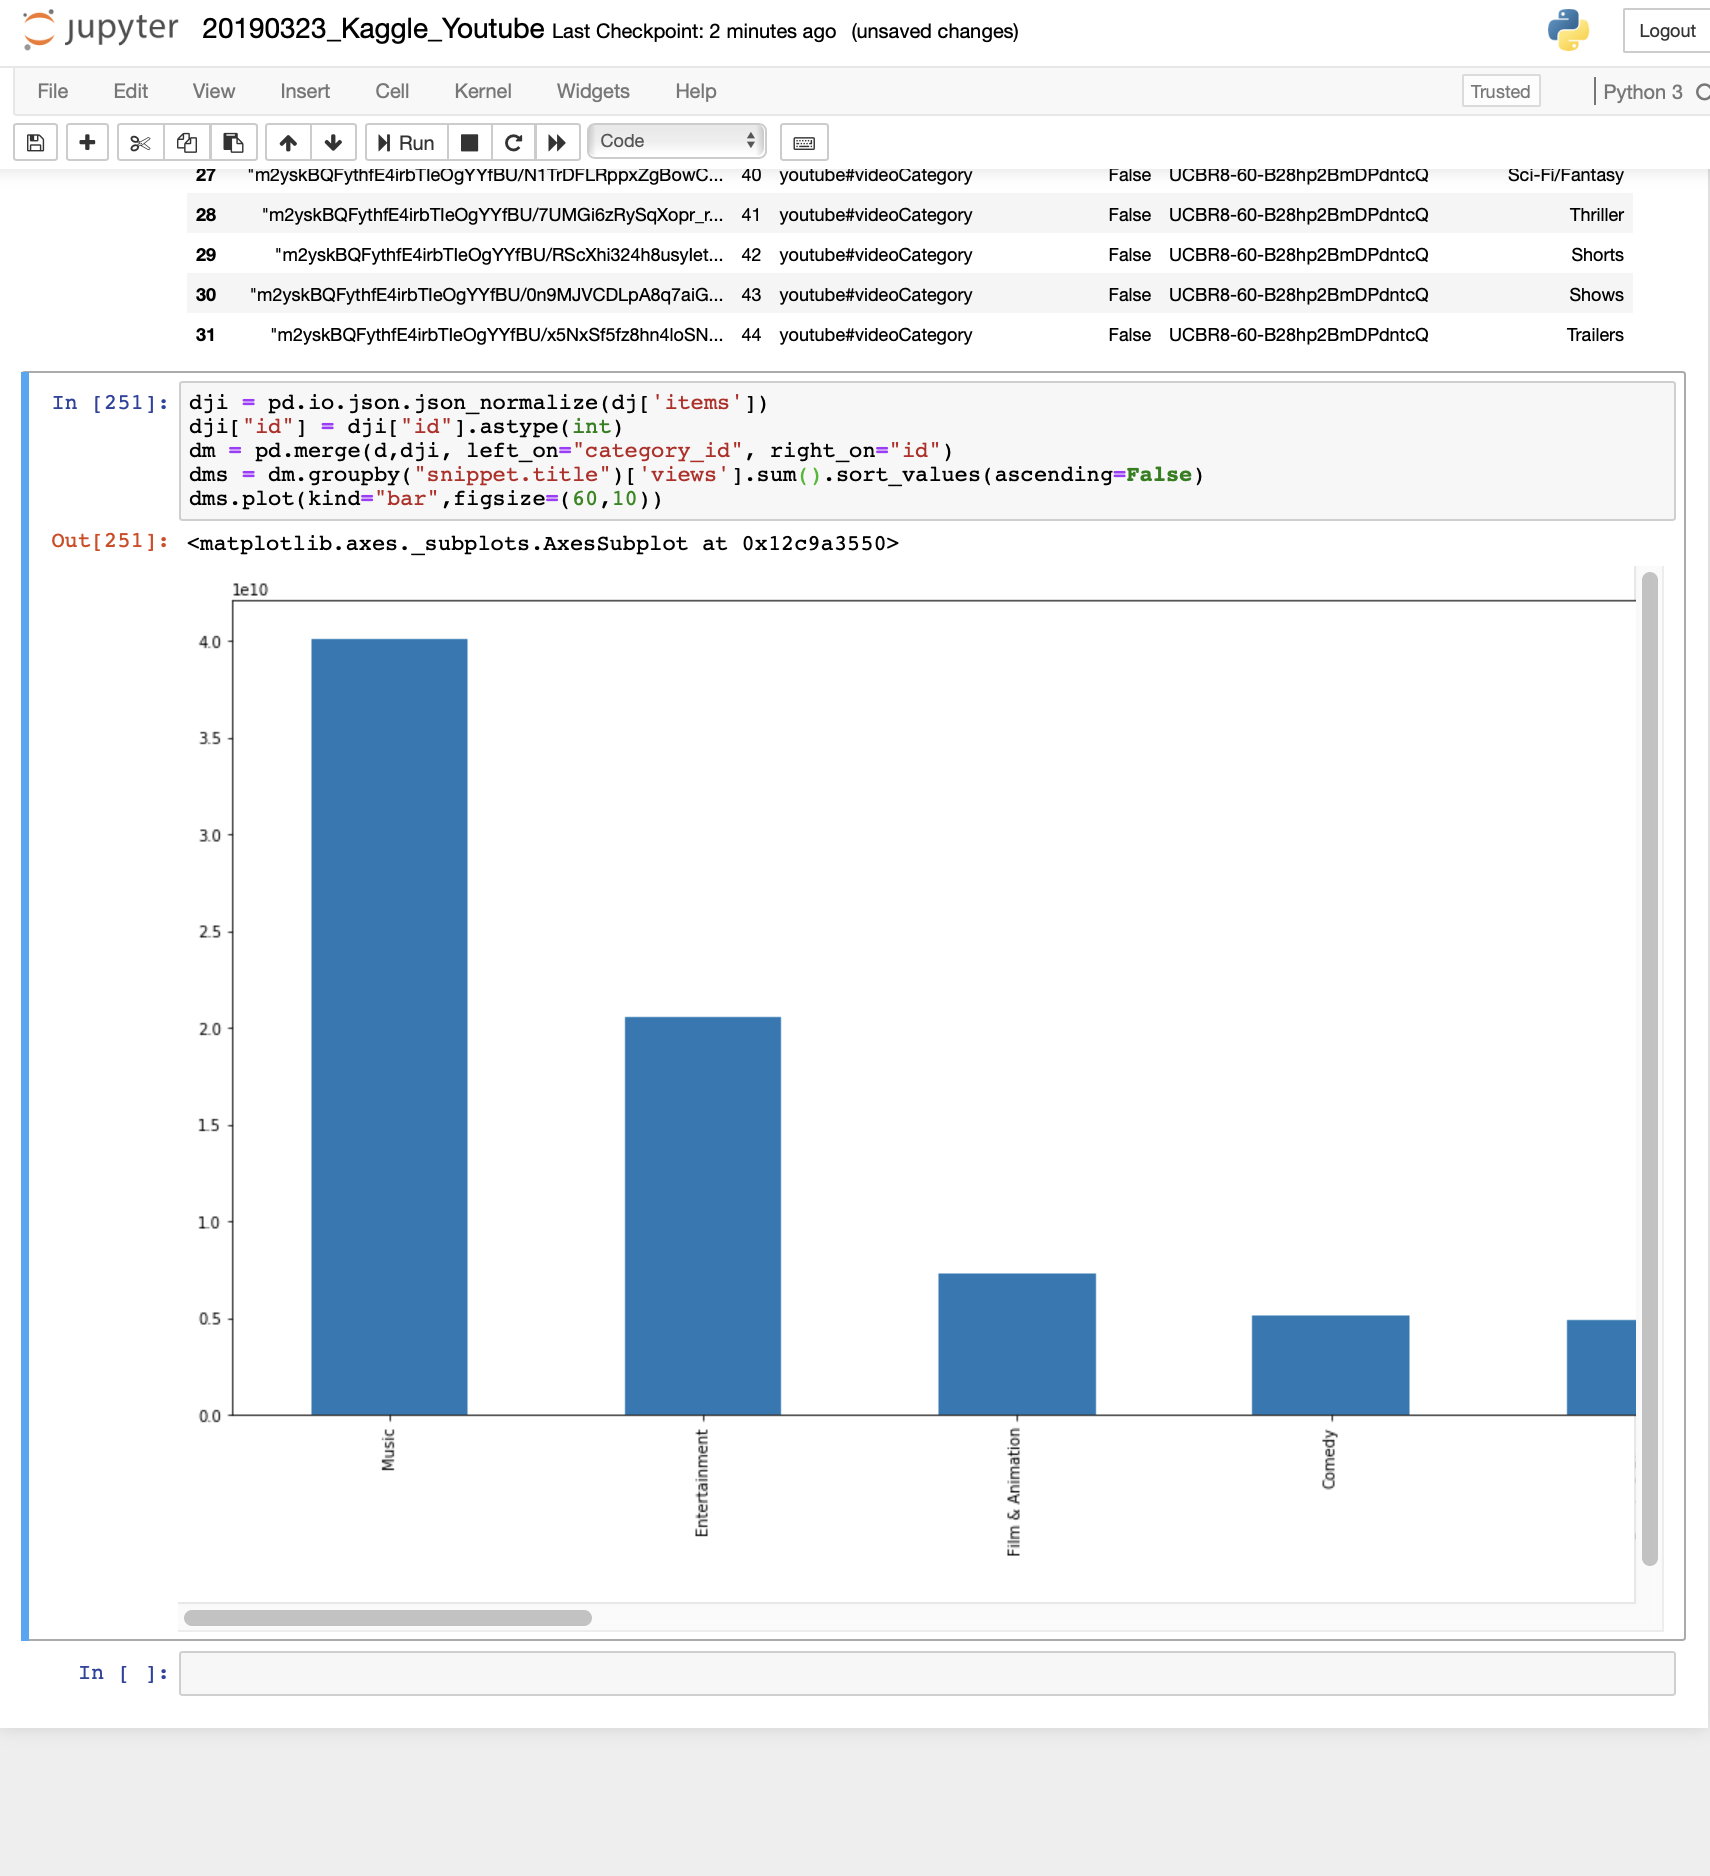
Task: Click the Thriller table cell
Action: coord(1596,215)
